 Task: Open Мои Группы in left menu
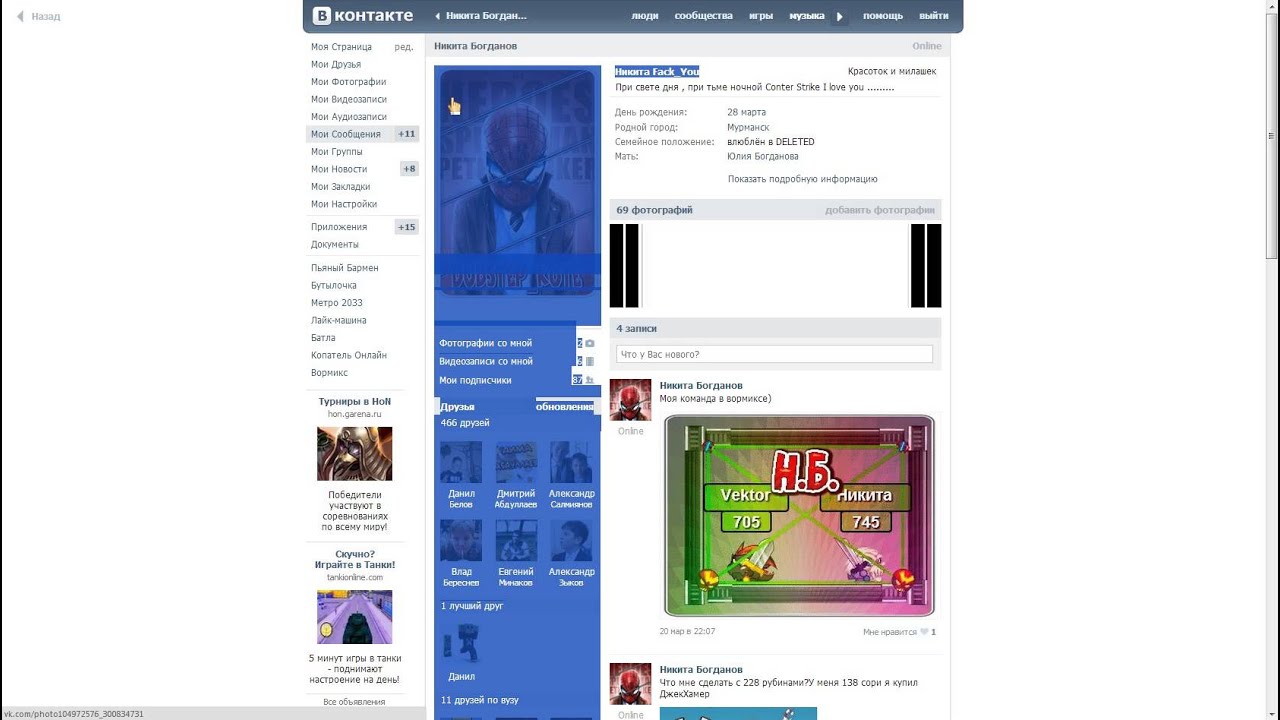[337, 152]
